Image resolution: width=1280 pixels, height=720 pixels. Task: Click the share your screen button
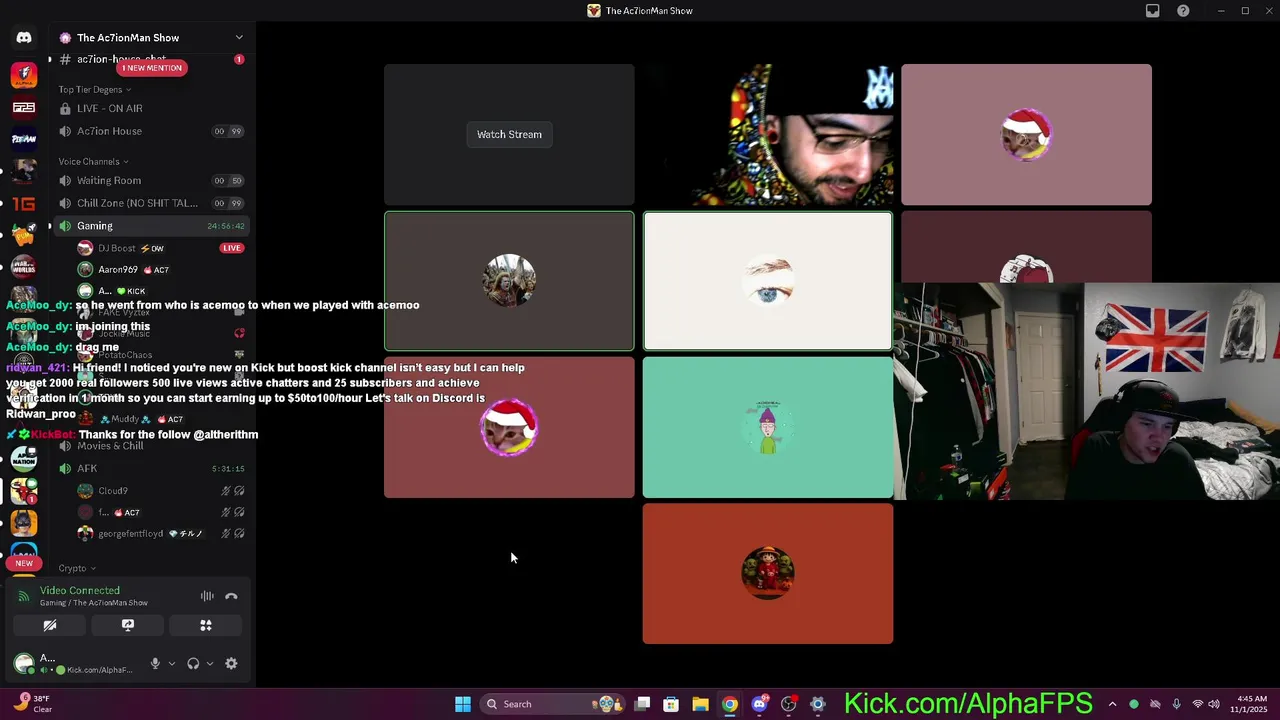pyautogui.click(x=128, y=625)
